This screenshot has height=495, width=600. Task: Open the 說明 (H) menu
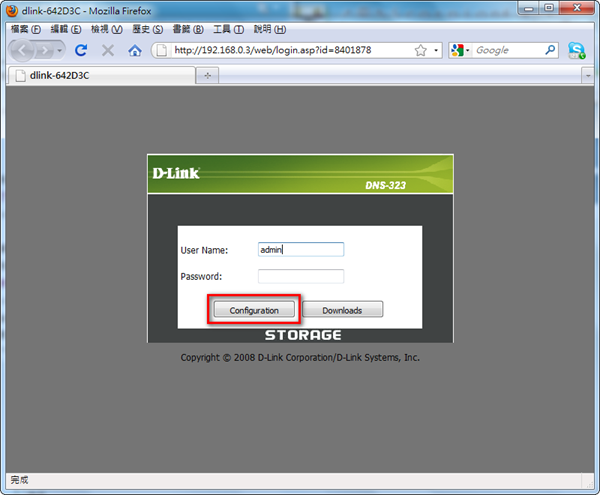coord(269,29)
